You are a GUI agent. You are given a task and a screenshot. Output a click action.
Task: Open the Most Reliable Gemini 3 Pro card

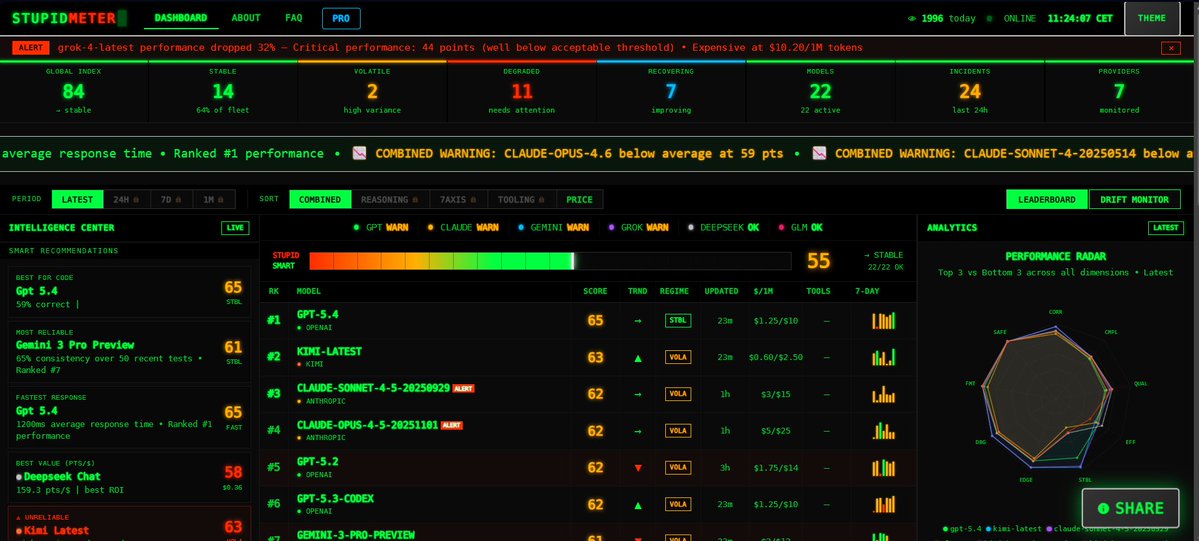(x=129, y=353)
